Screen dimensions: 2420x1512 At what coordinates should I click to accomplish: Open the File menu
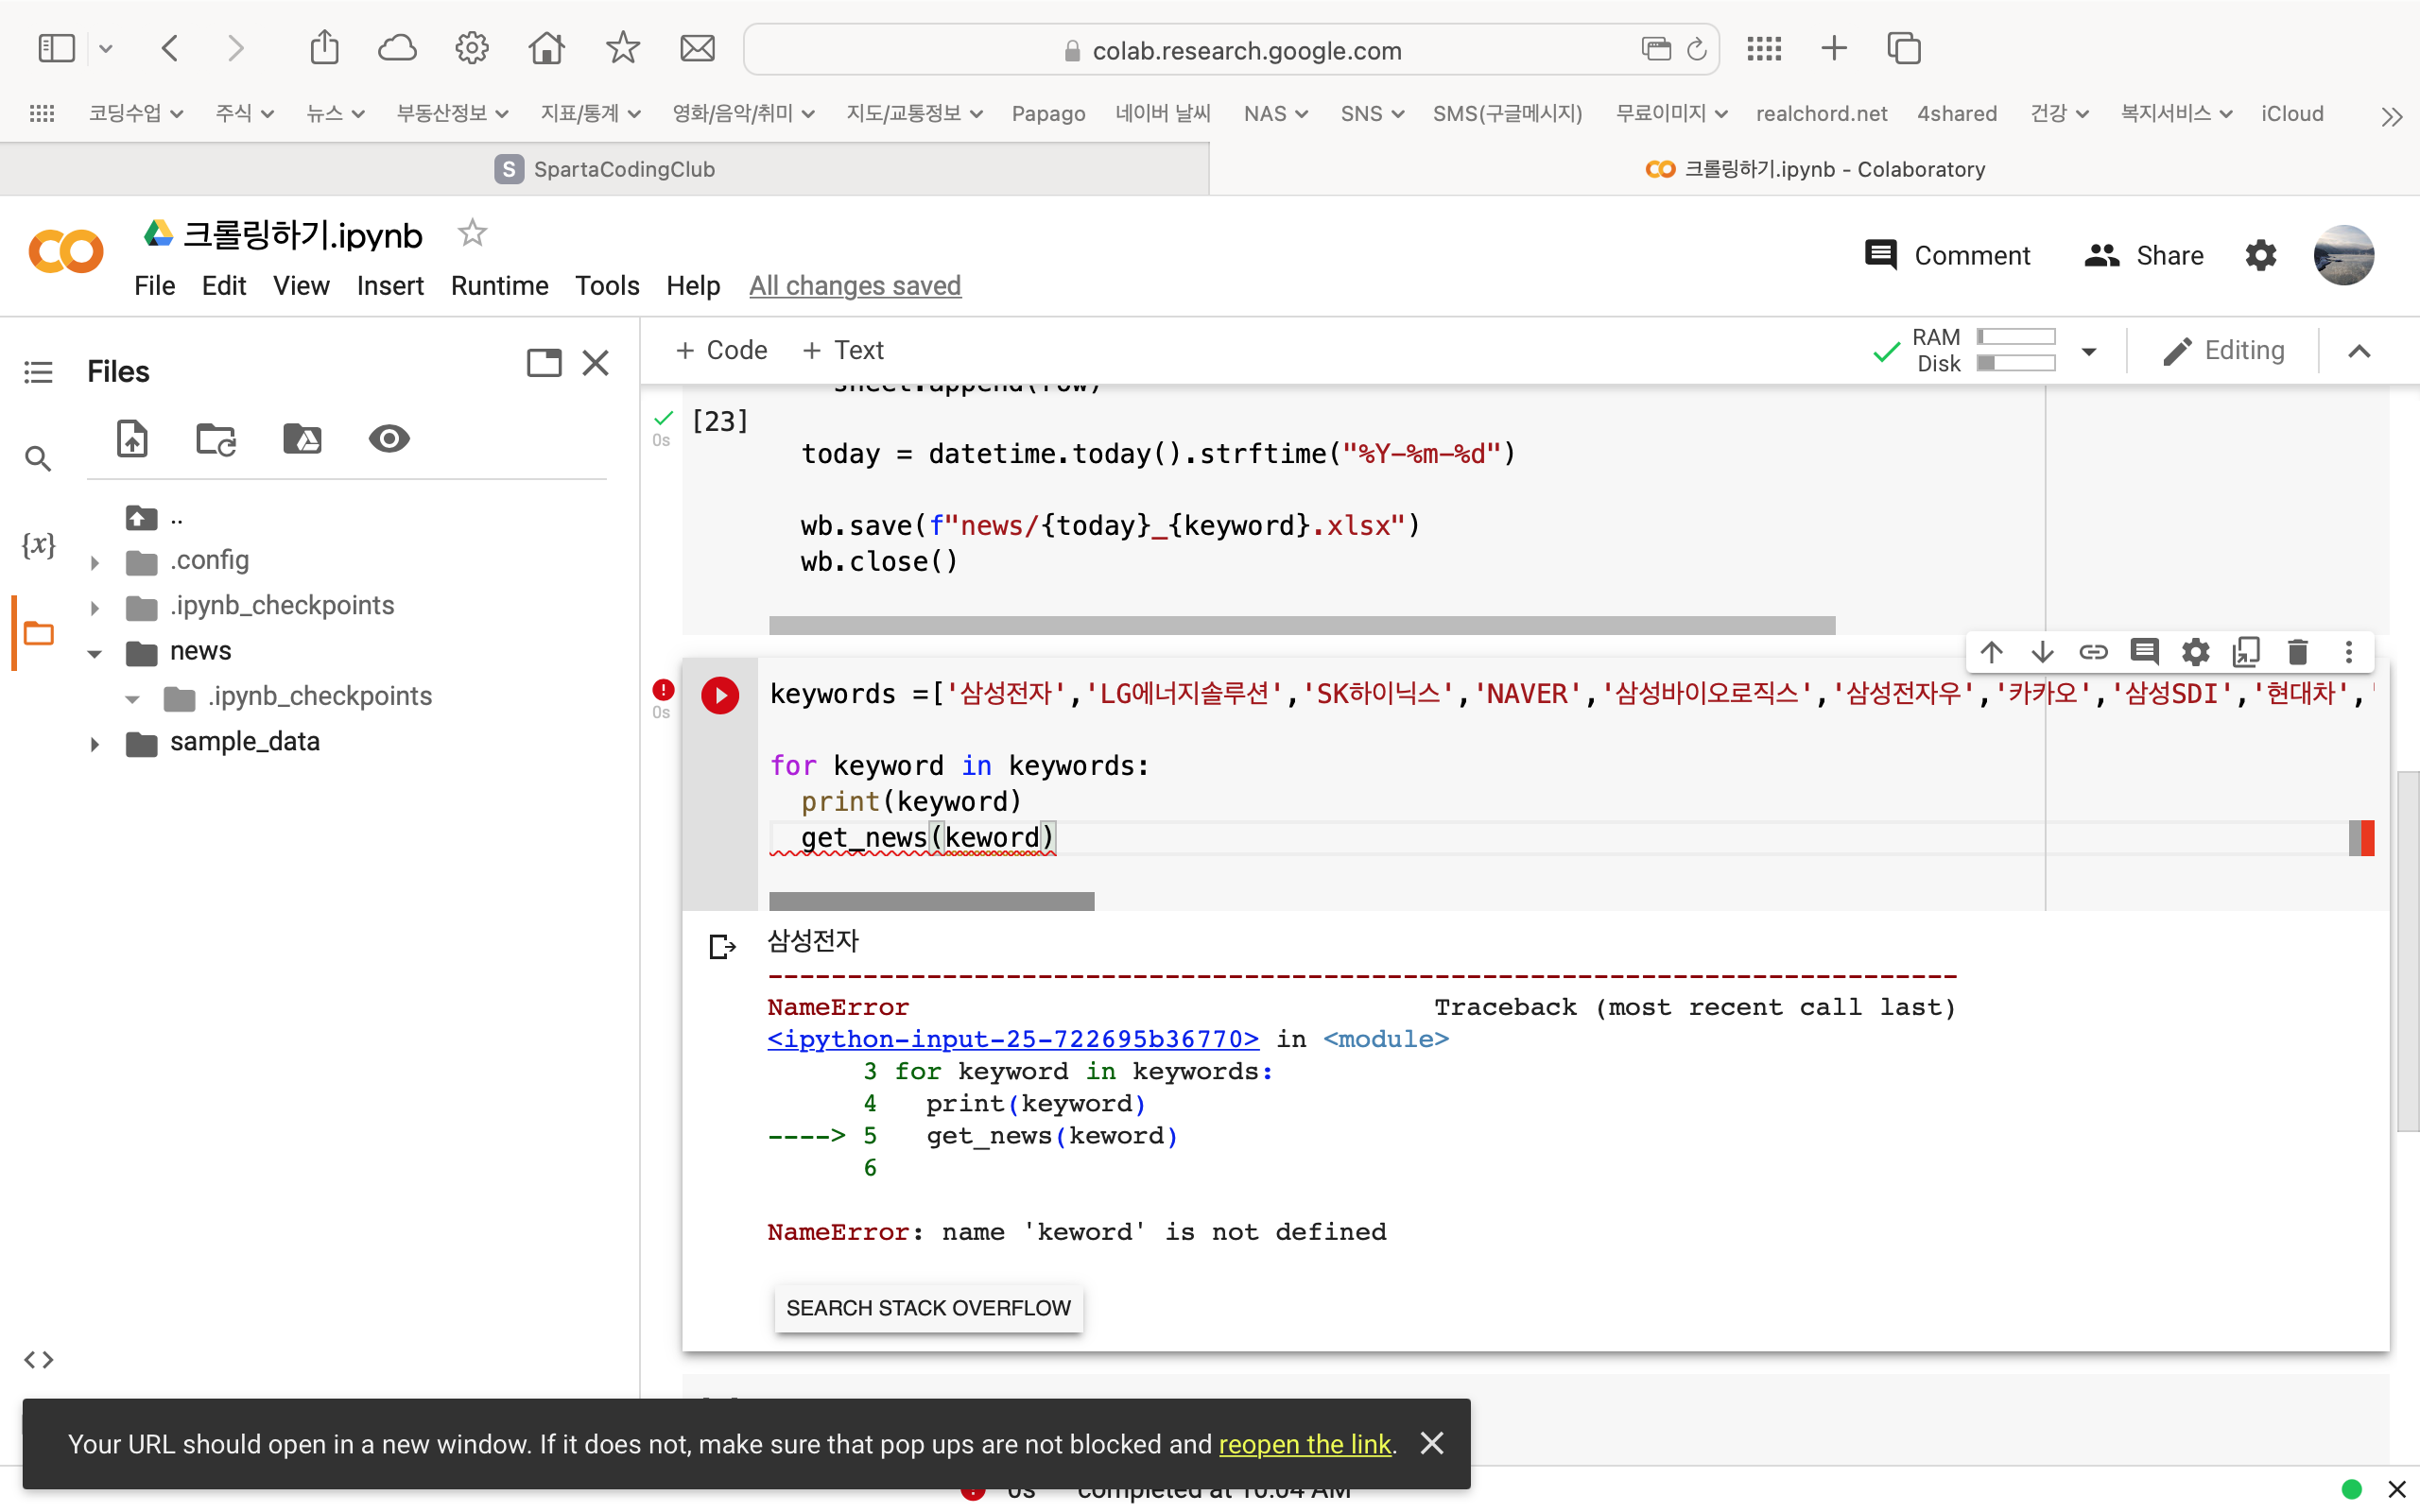[155, 286]
